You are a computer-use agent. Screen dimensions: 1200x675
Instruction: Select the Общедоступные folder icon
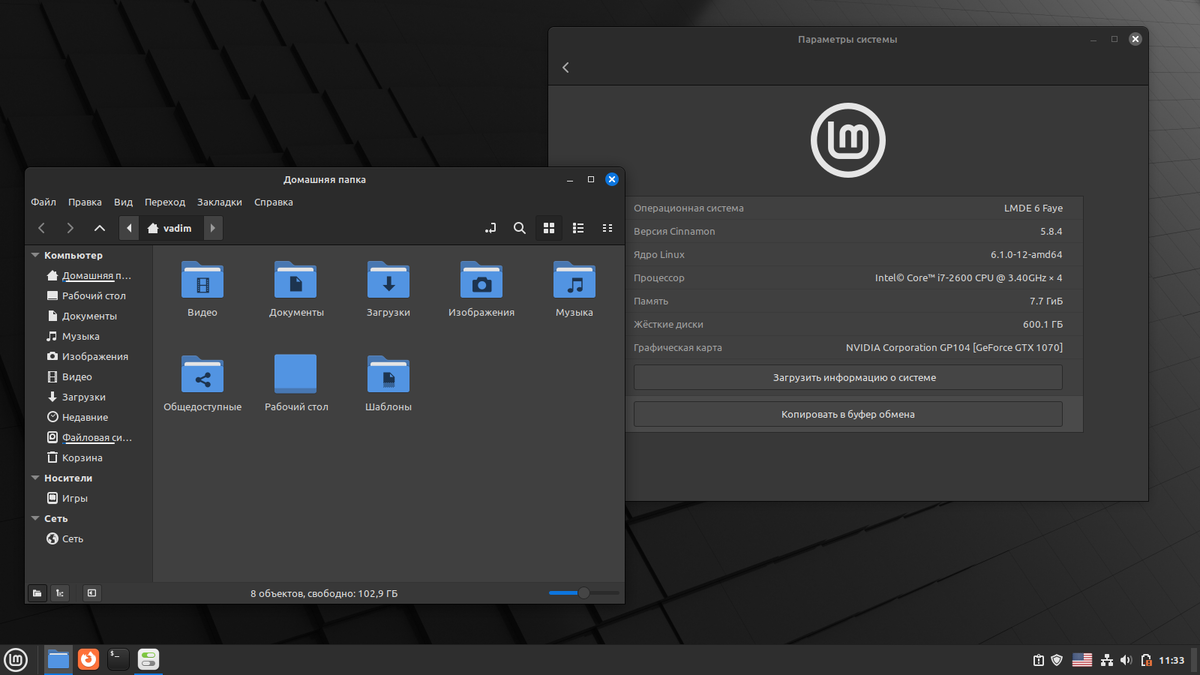click(202, 373)
